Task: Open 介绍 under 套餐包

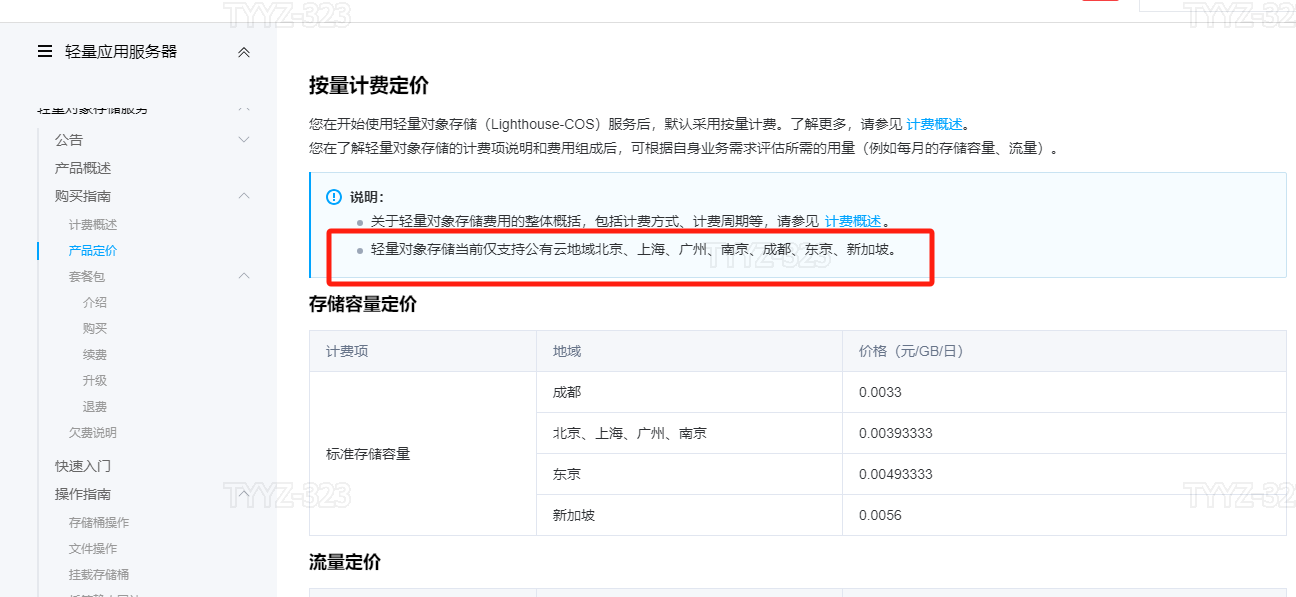Action: (95, 302)
